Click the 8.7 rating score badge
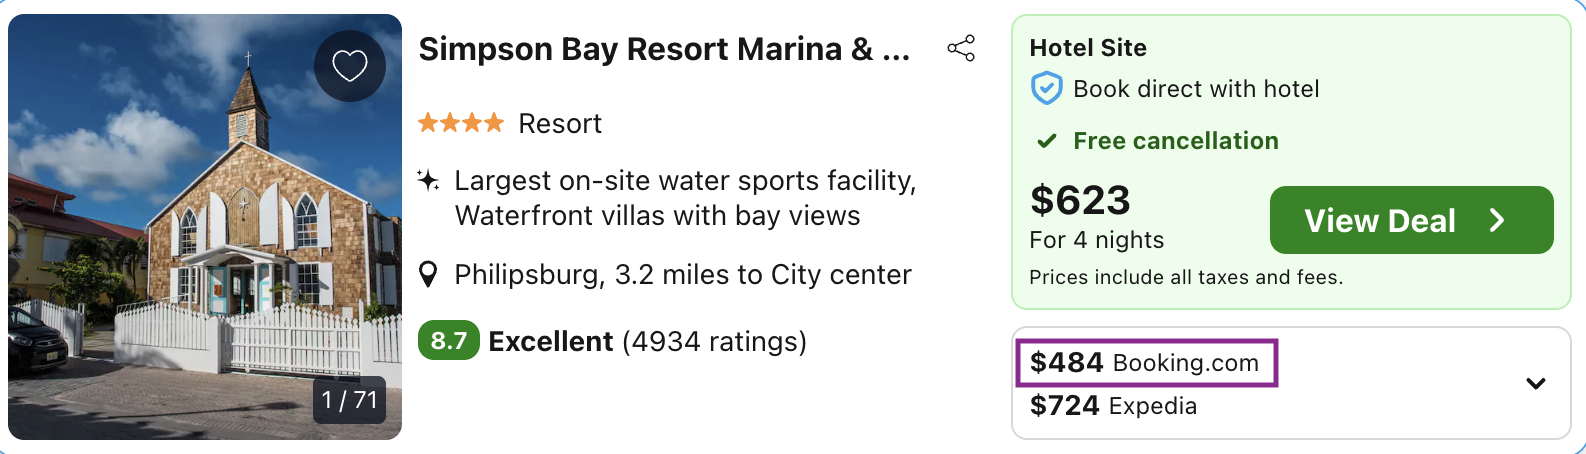1586x454 pixels. (x=448, y=341)
